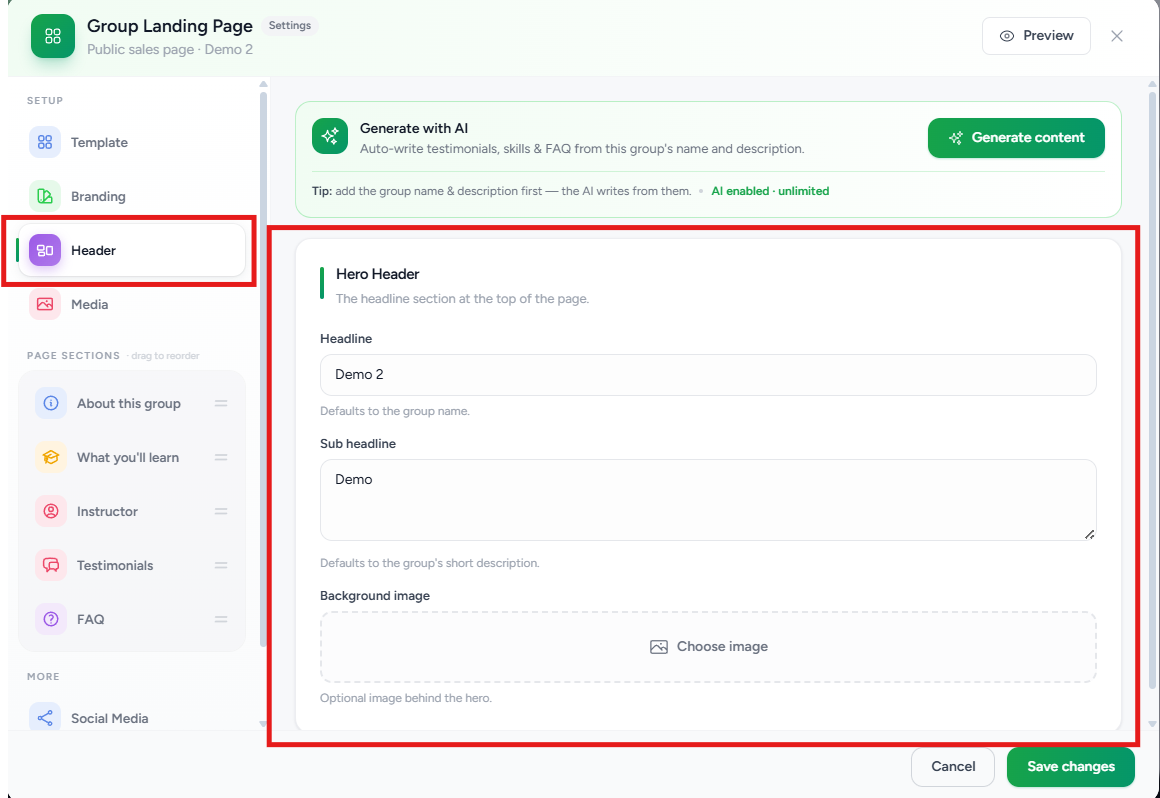The image size is (1160, 798).
Task: Click the Instructor person icon
Action: click(51, 511)
